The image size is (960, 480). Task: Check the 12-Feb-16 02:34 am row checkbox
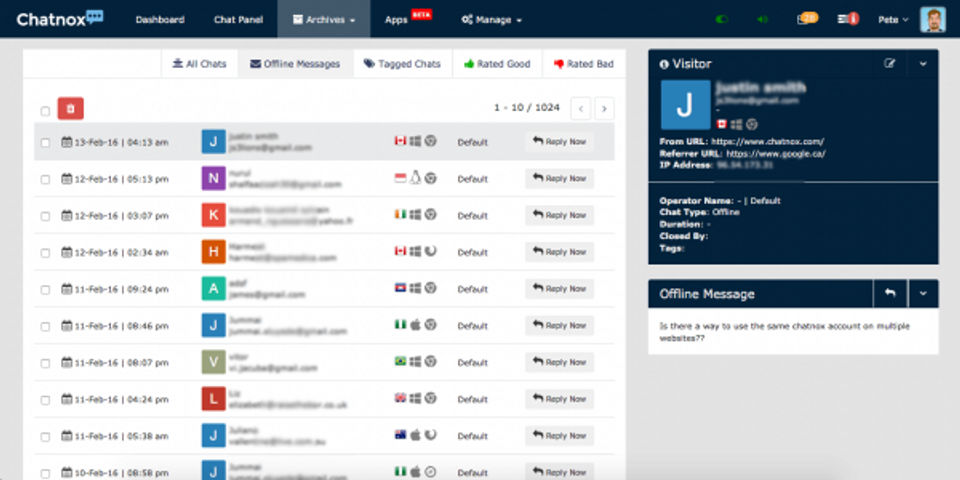tap(45, 253)
